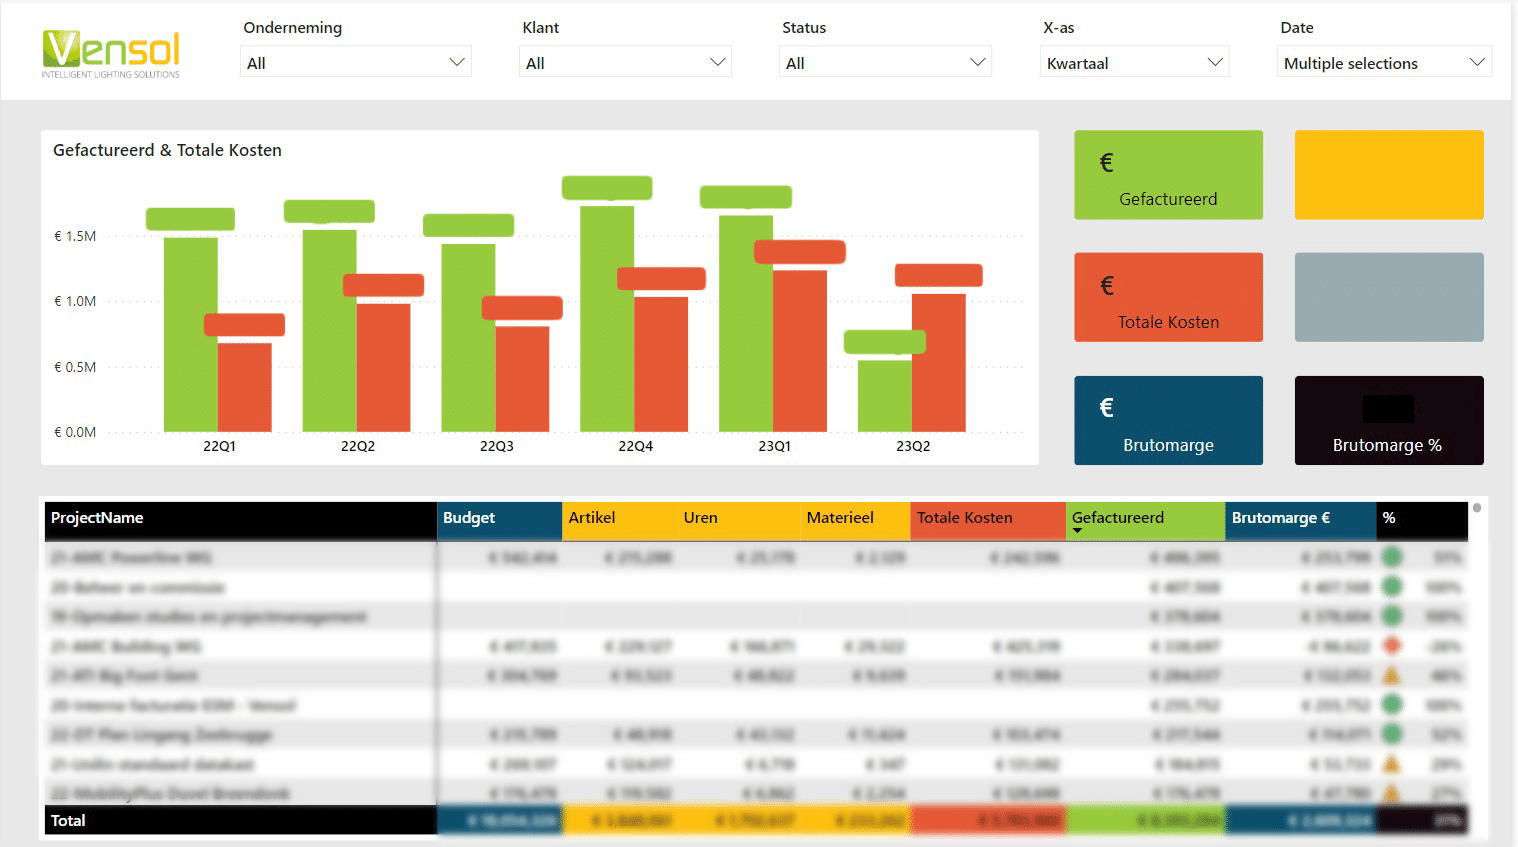This screenshot has width=1518, height=847.
Task: Open the Onderneming filter dropdown
Action: tap(354, 61)
